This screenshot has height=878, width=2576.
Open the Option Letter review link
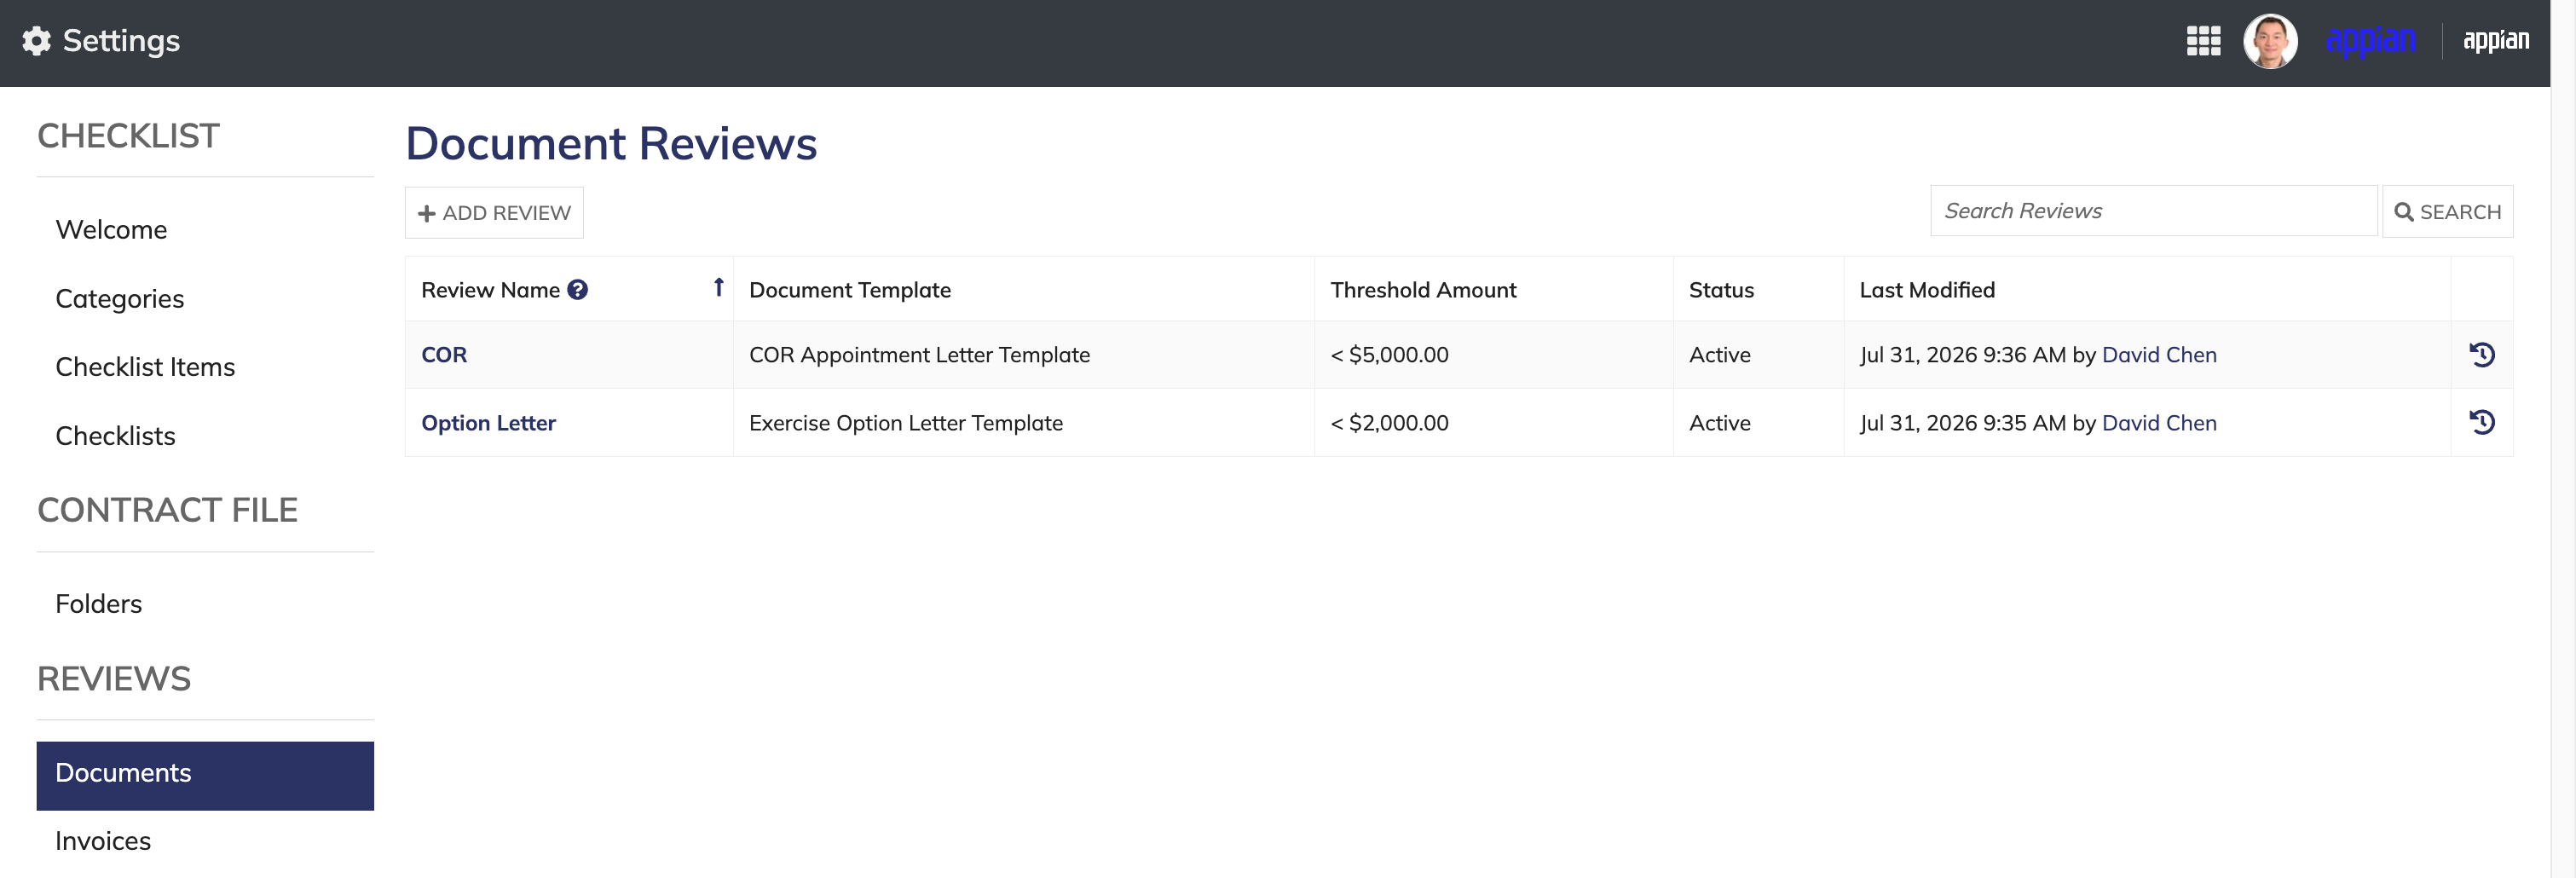488,423
